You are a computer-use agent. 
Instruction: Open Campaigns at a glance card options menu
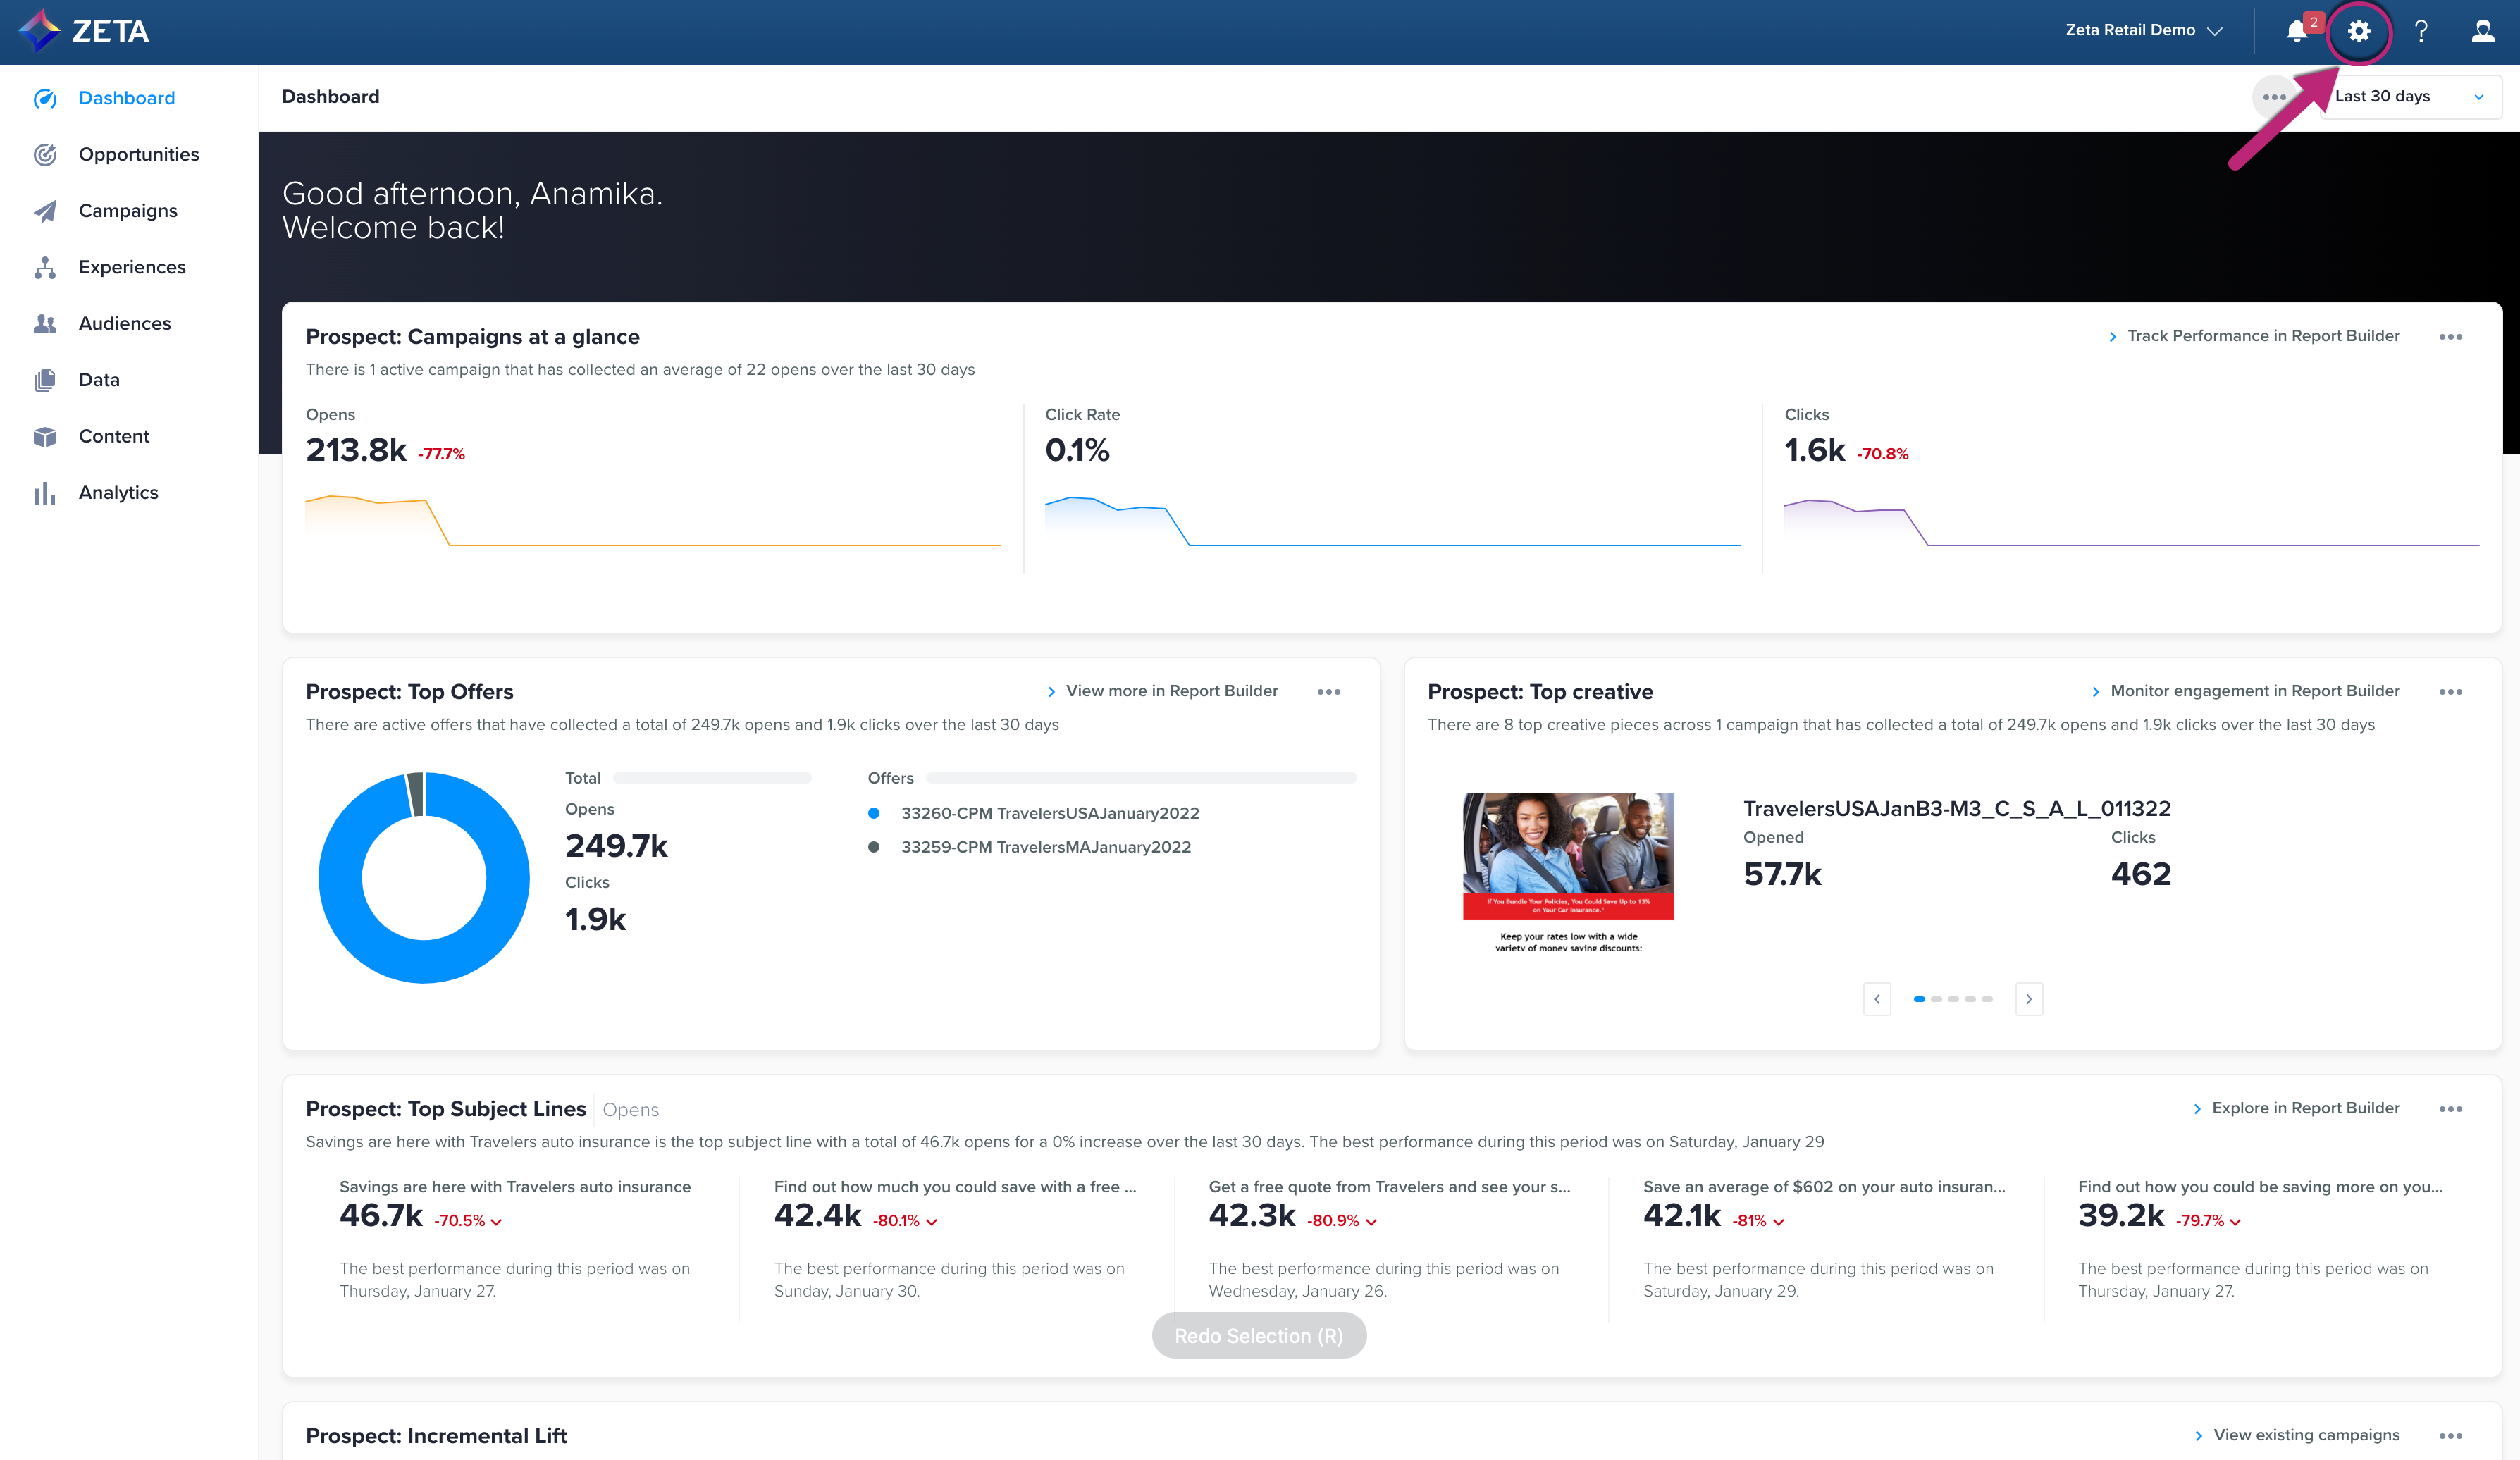click(2450, 337)
